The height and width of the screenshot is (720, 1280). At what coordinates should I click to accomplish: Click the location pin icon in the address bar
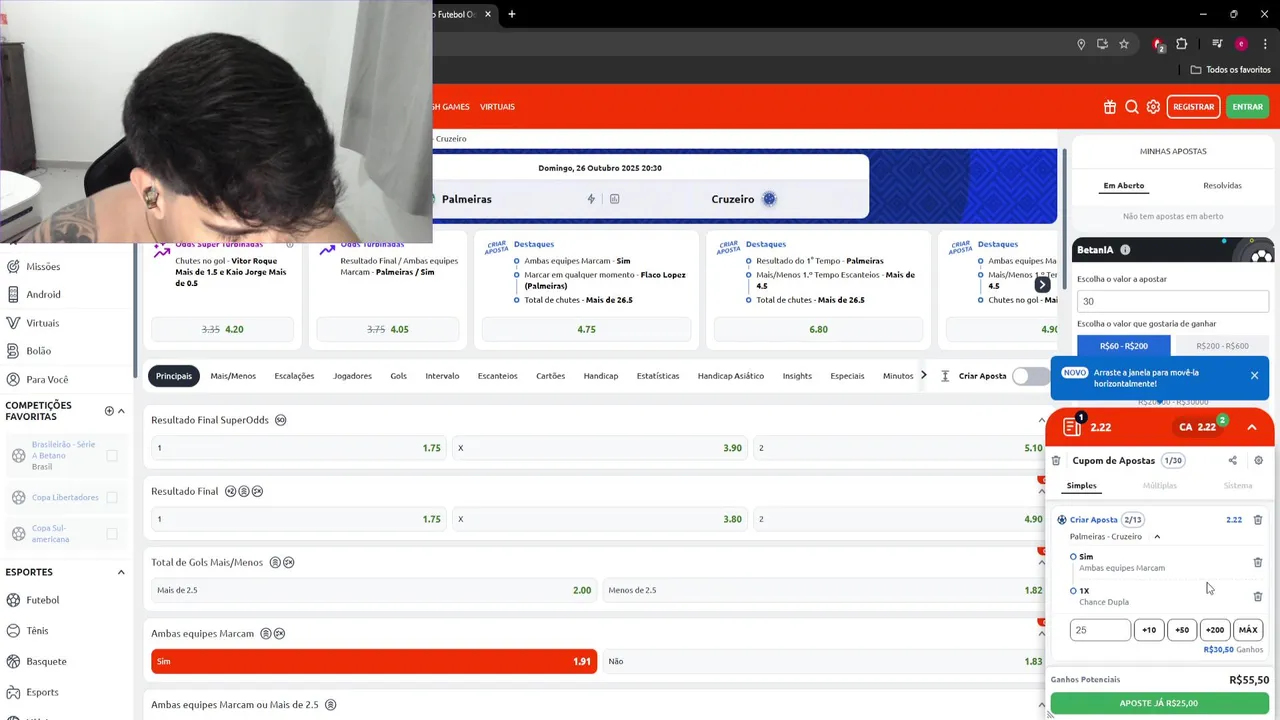[1081, 44]
